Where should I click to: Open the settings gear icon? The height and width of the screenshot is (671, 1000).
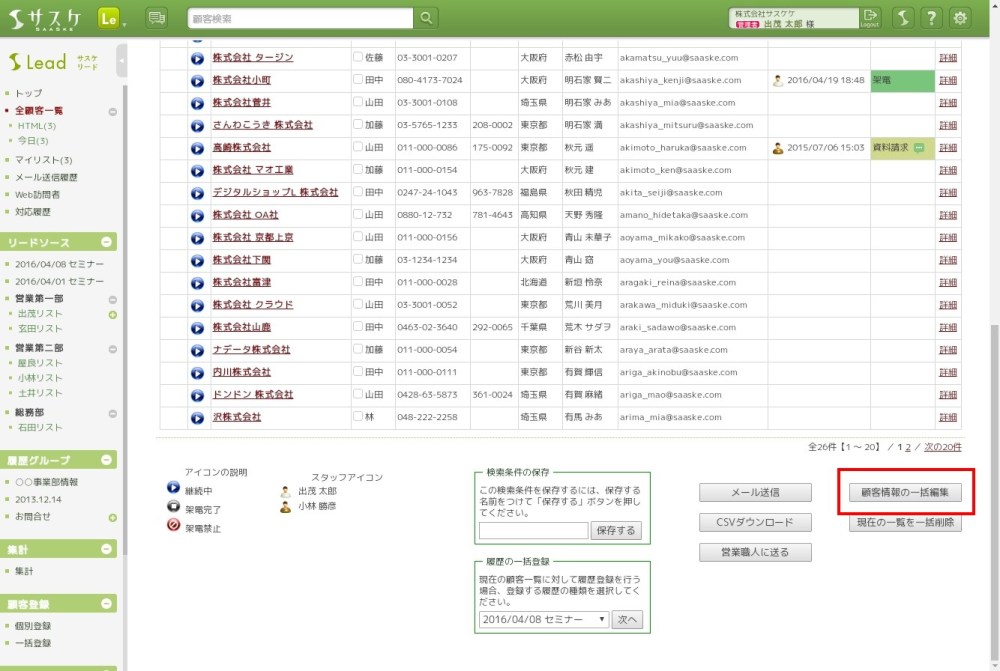click(x=960, y=18)
